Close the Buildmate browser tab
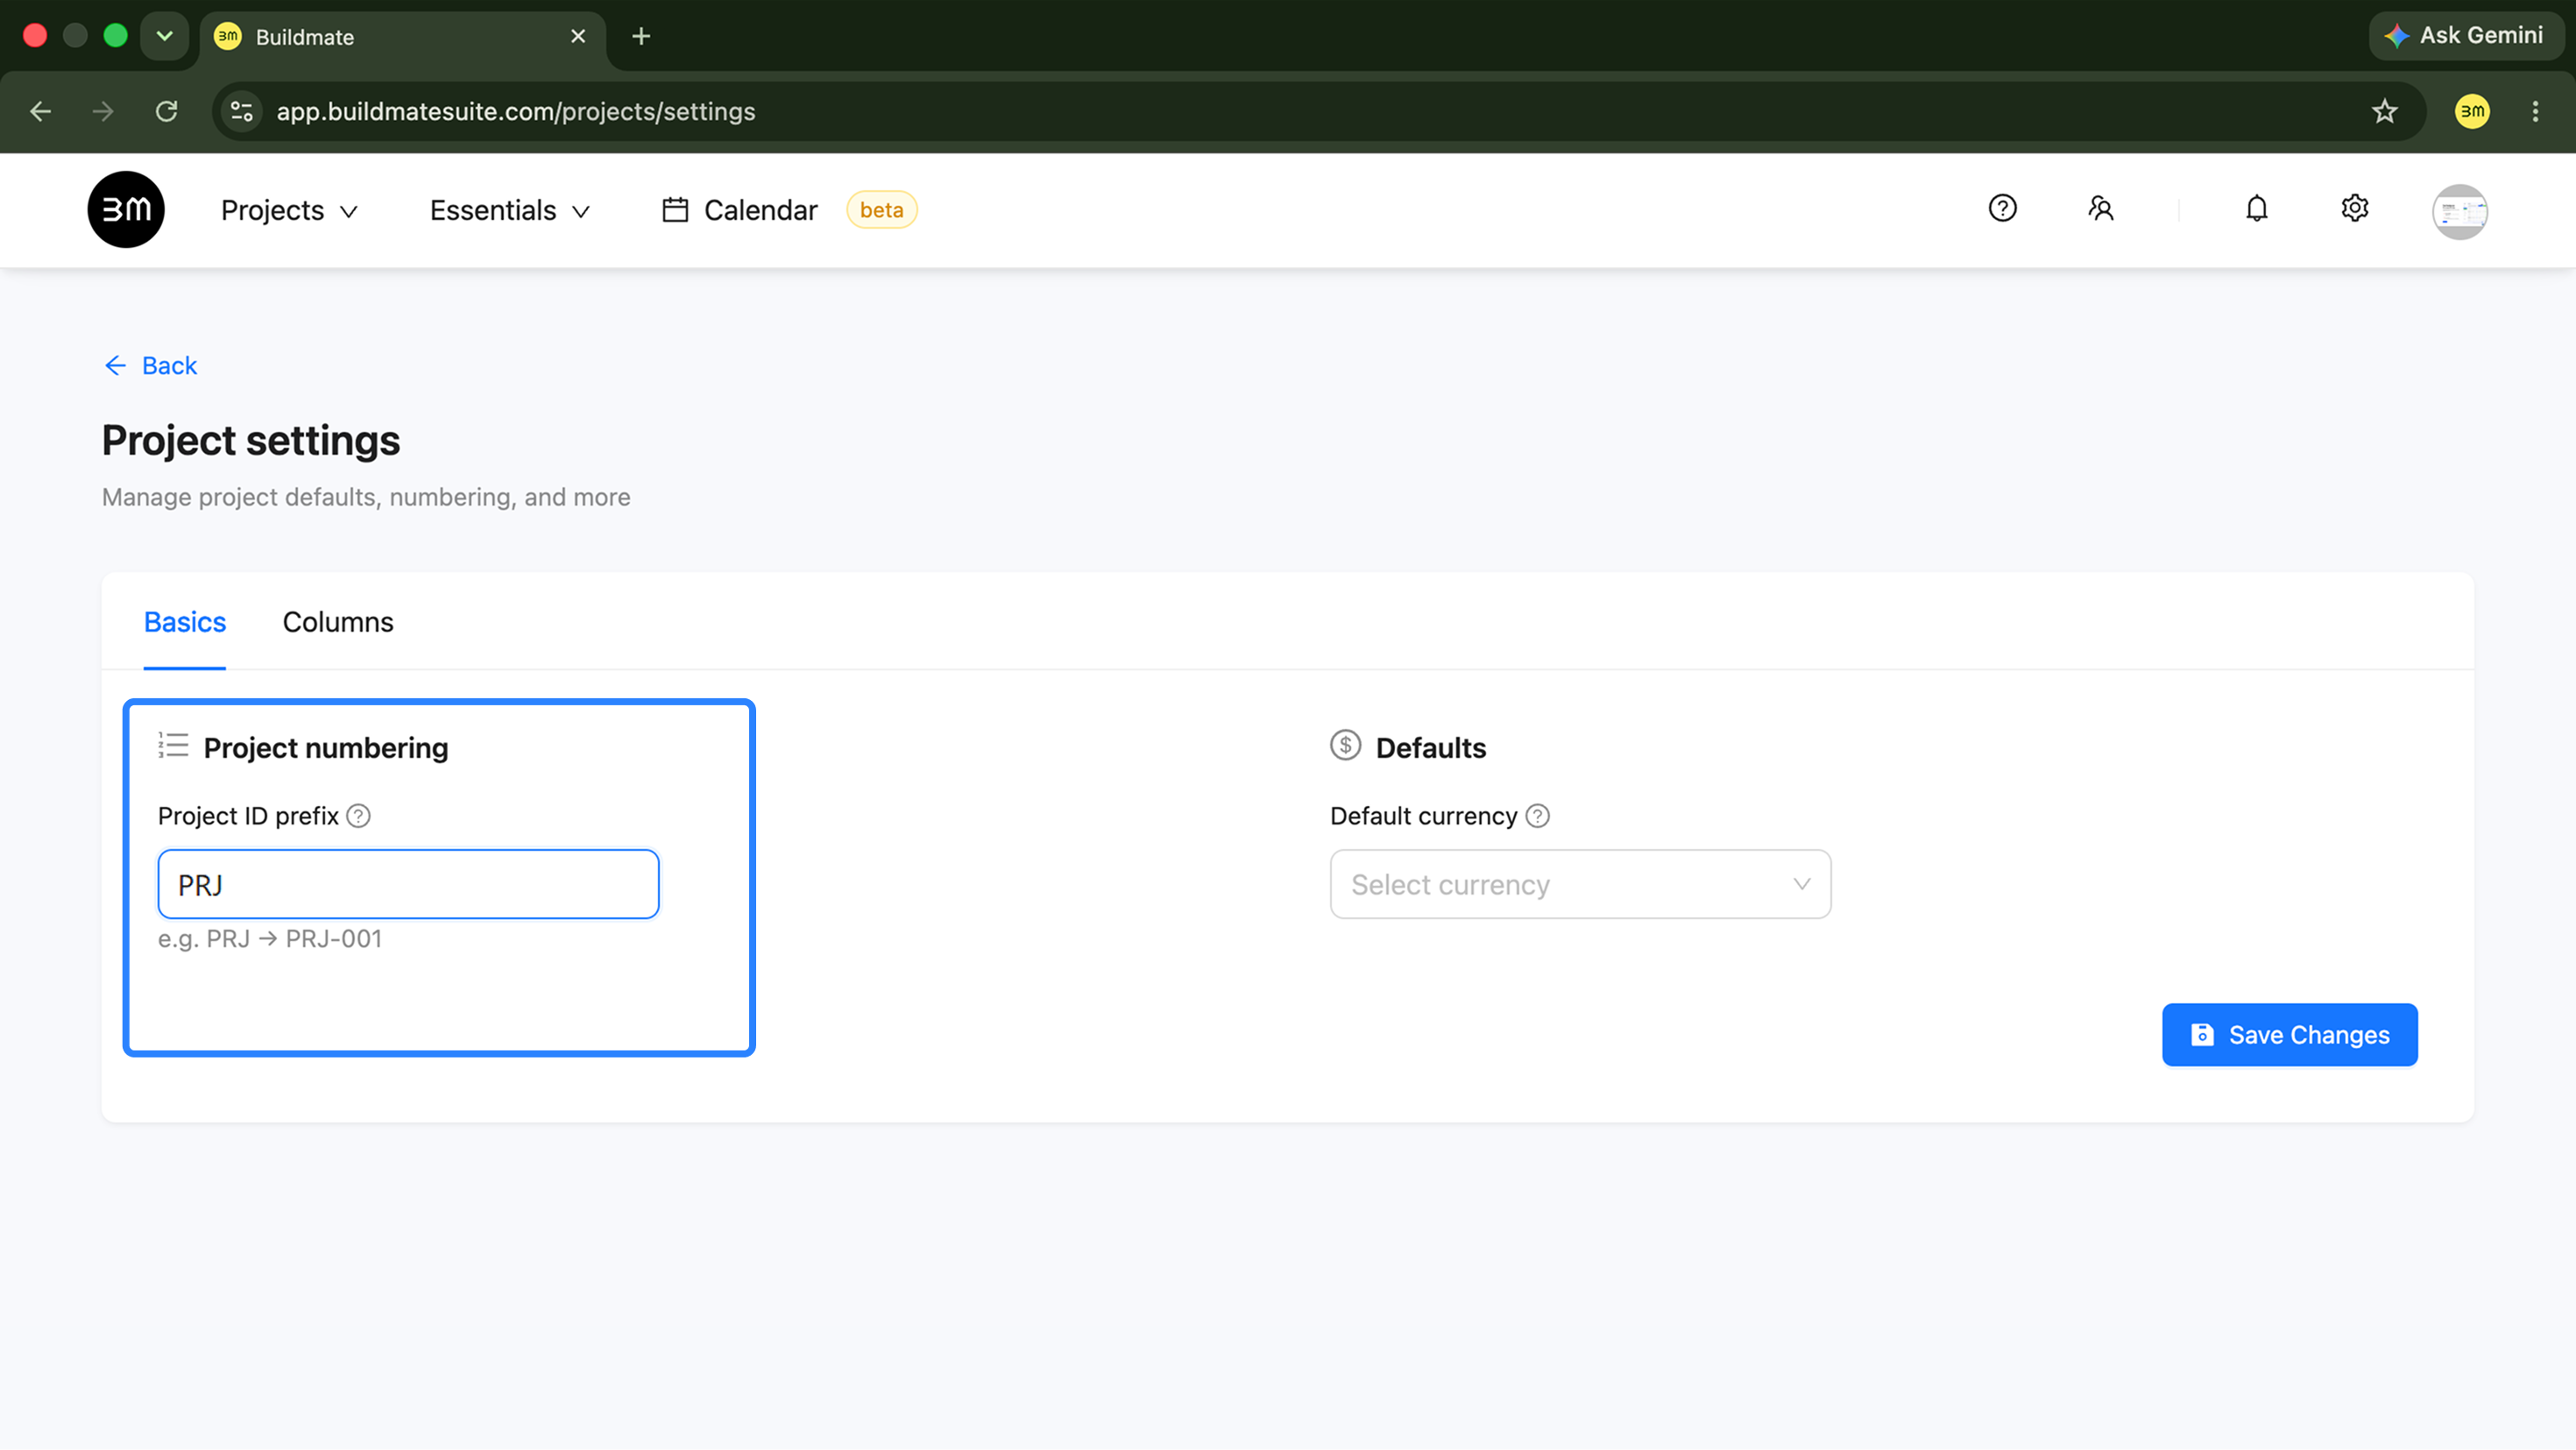The image size is (2576, 1450). [578, 36]
